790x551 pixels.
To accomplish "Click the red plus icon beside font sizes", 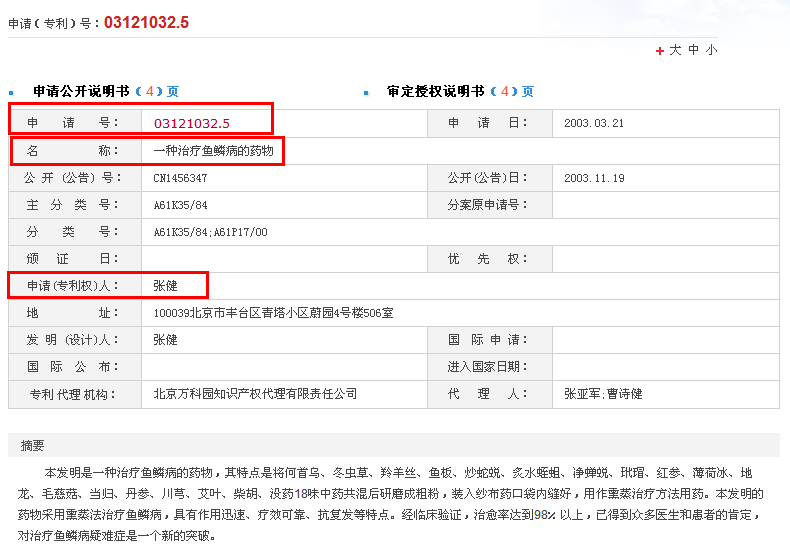I will (660, 51).
